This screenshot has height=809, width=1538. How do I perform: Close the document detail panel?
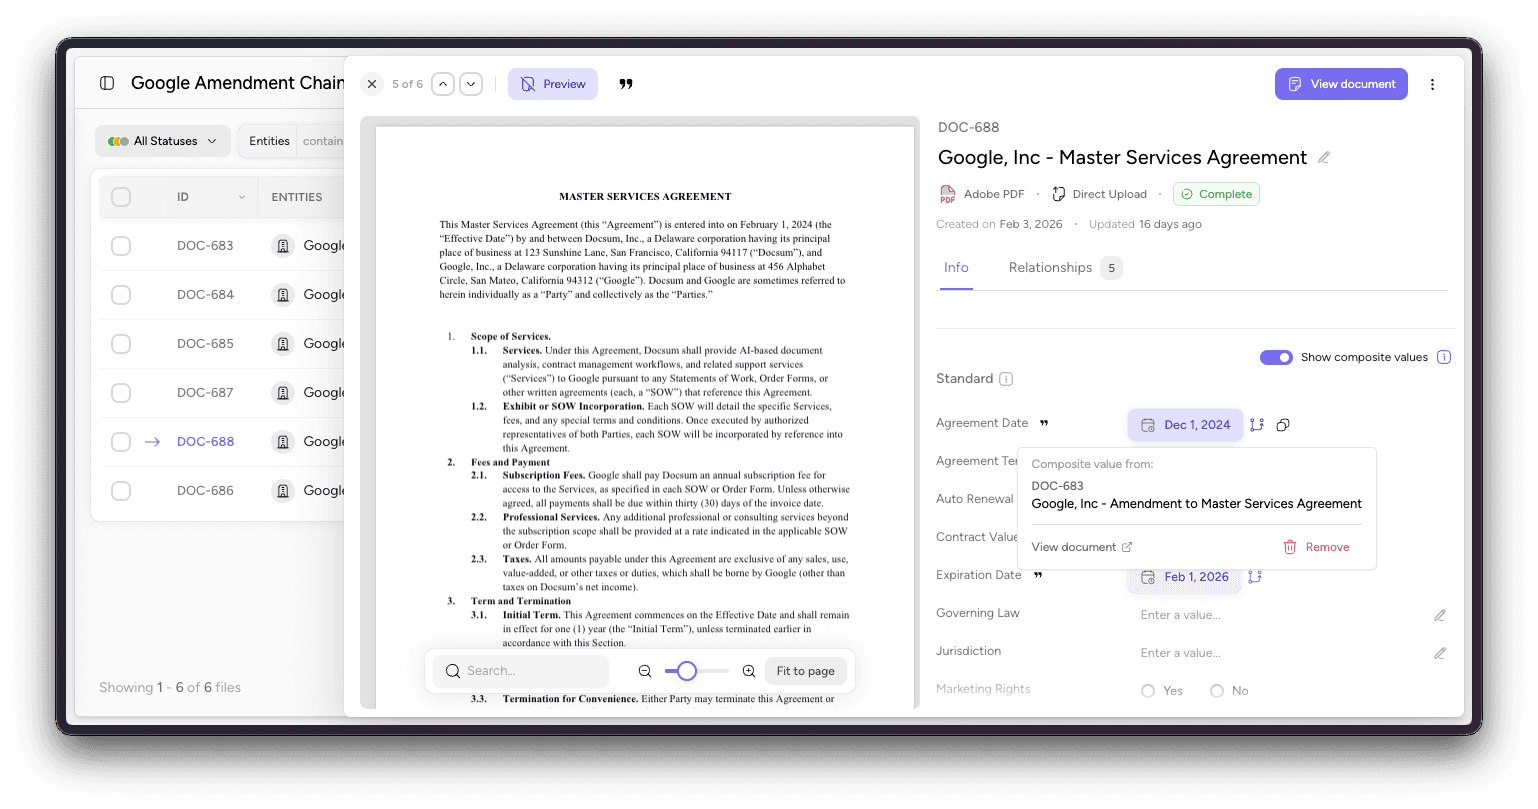(372, 84)
